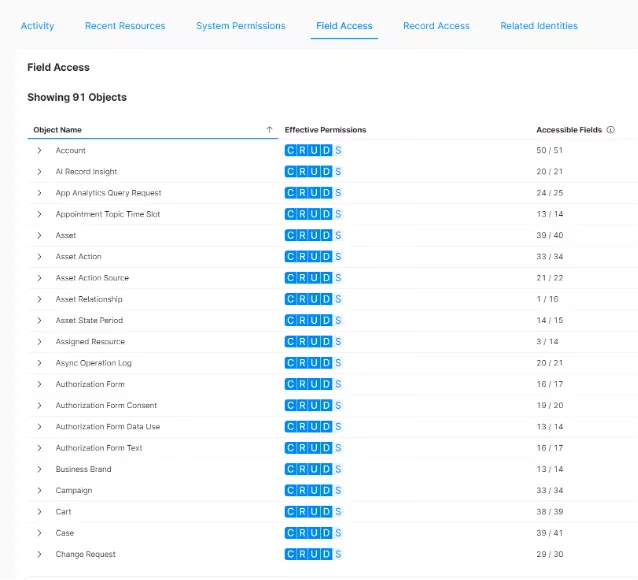Expand Authorization Form Text row
This screenshot has height=580, width=638.
[x=39, y=448]
